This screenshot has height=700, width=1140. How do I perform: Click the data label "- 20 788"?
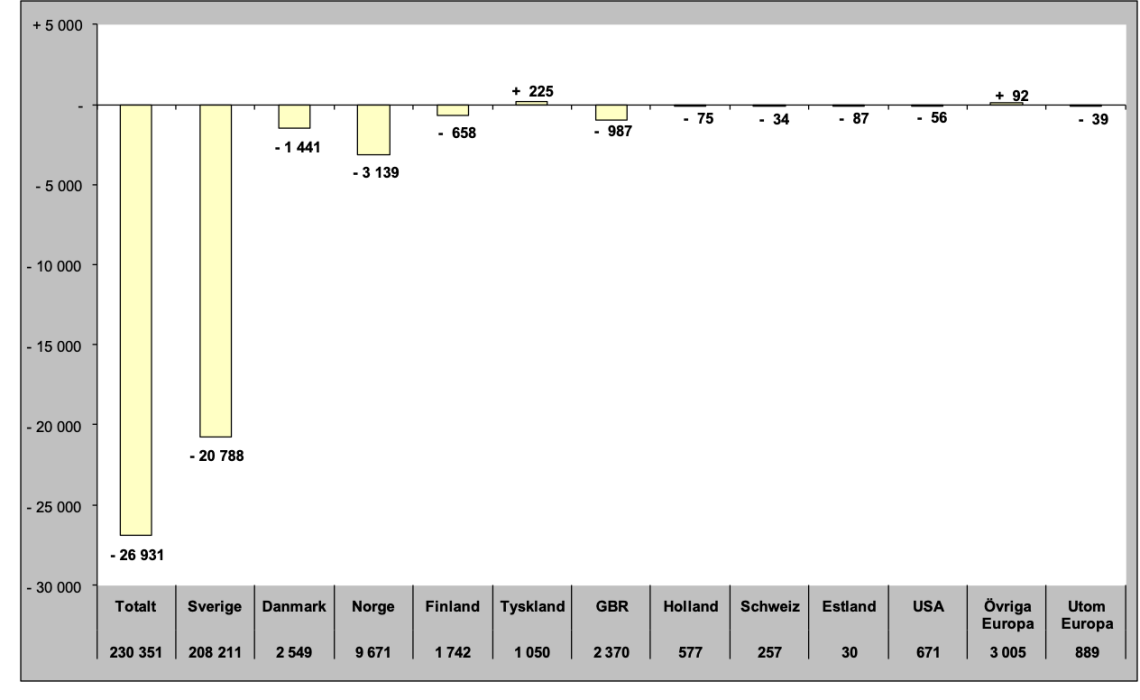[217, 456]
